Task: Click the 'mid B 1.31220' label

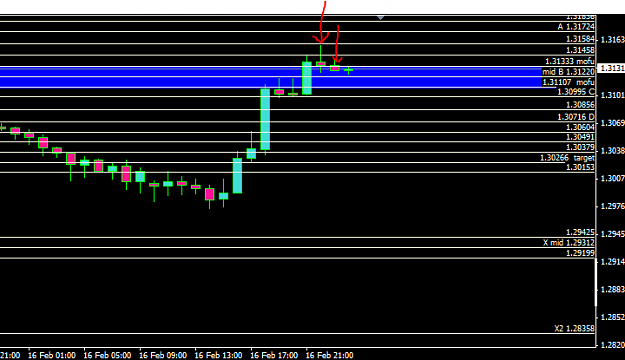Action: tap(568, 72)
